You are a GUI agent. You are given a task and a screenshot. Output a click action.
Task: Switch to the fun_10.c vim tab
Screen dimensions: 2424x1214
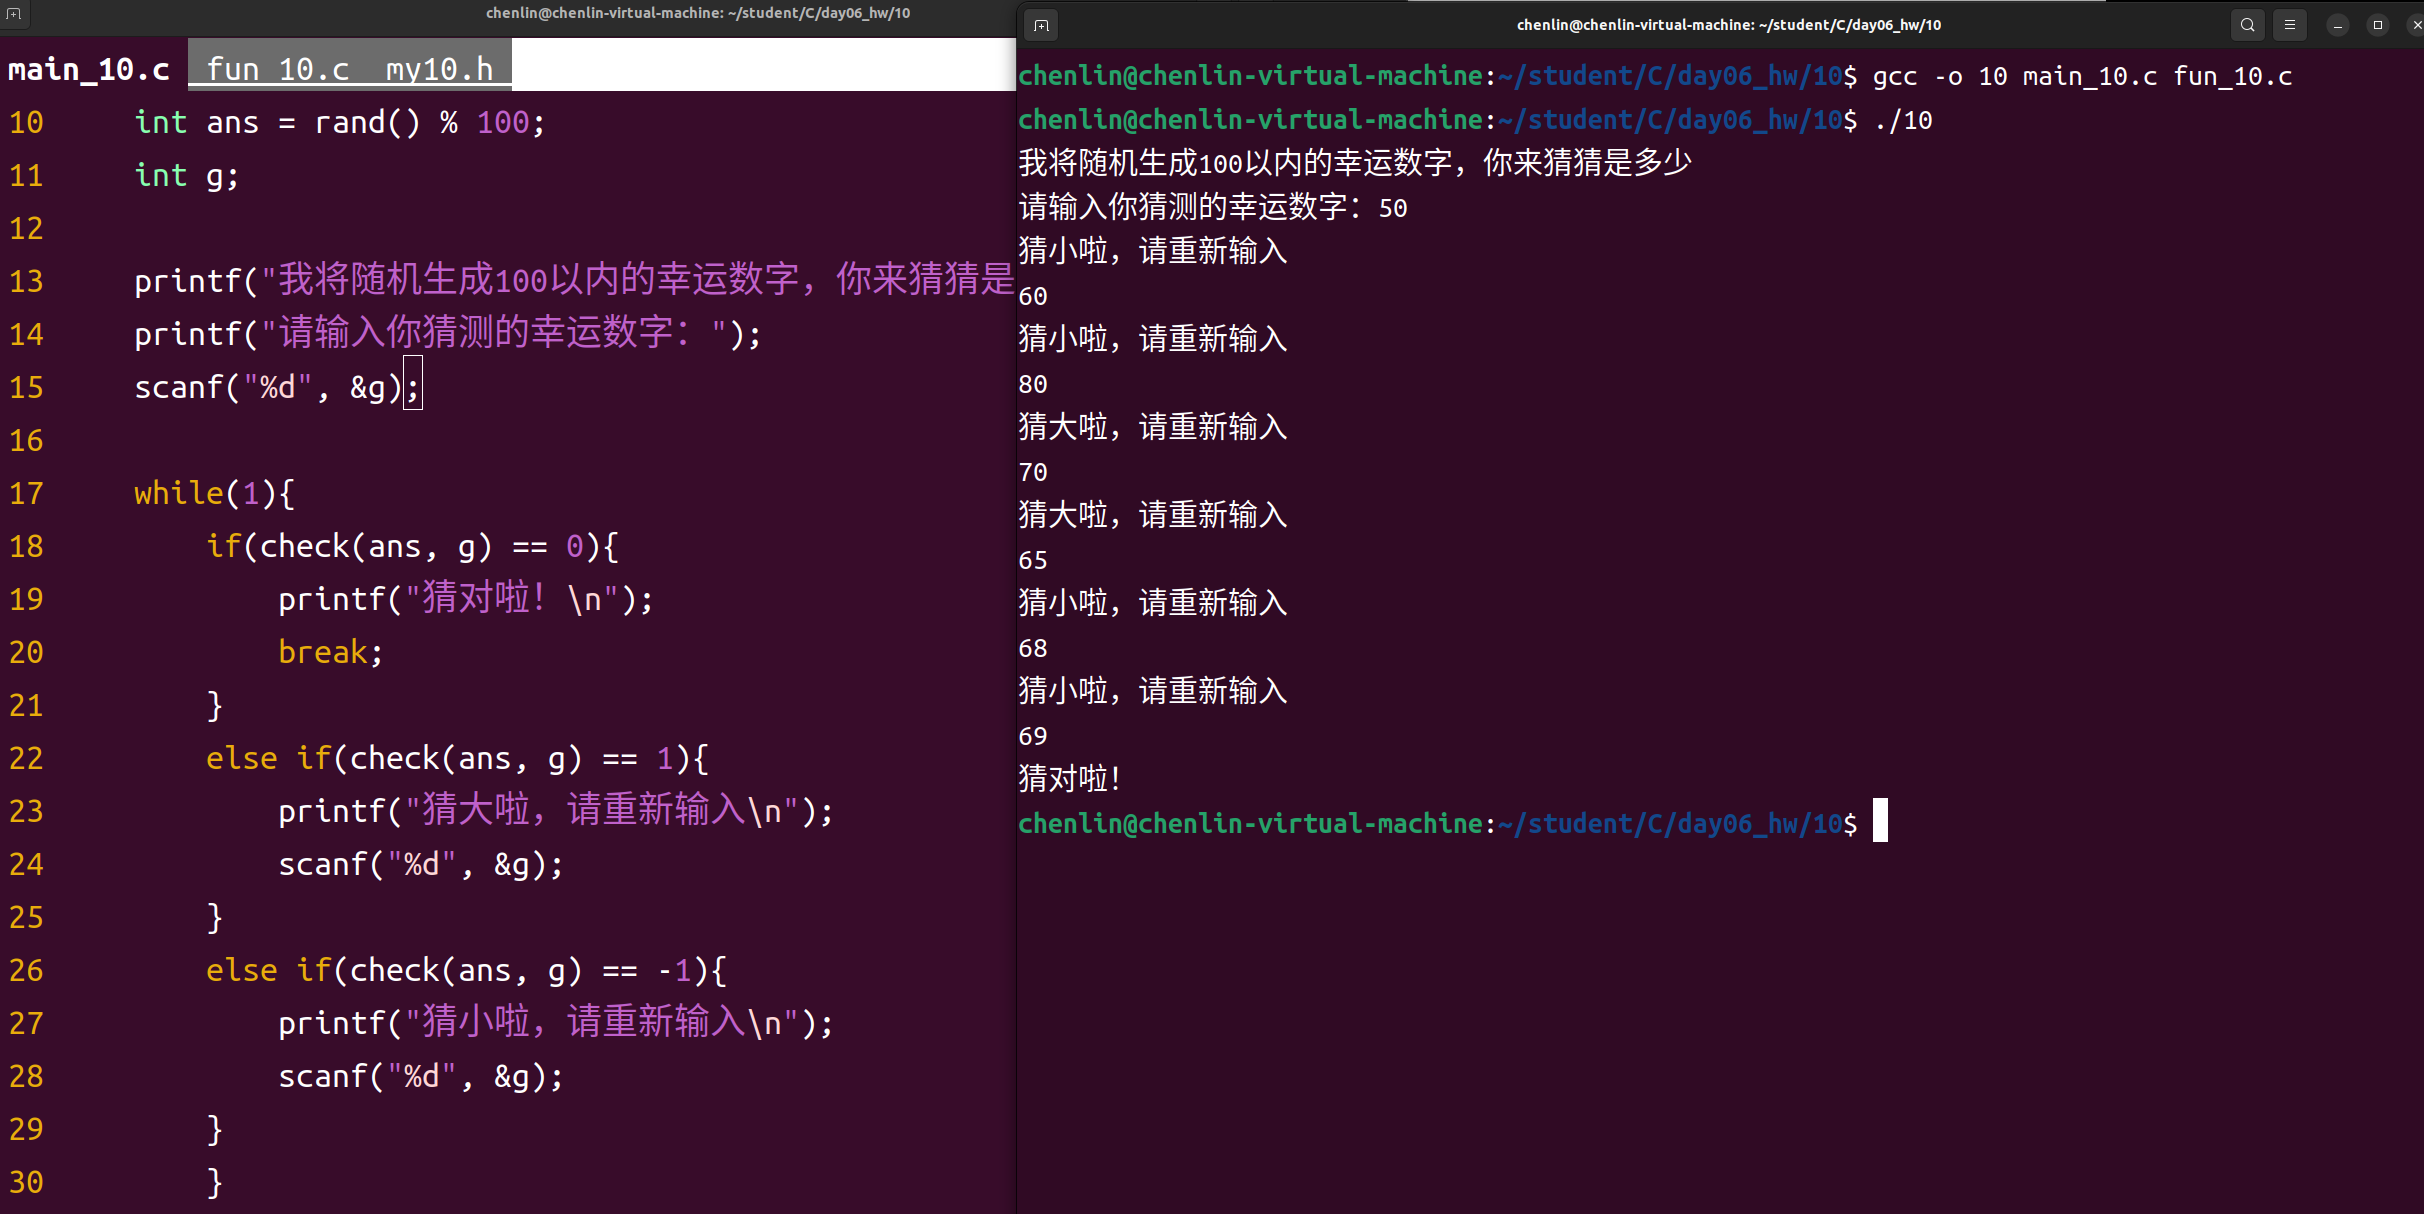(x=278, y=69)
